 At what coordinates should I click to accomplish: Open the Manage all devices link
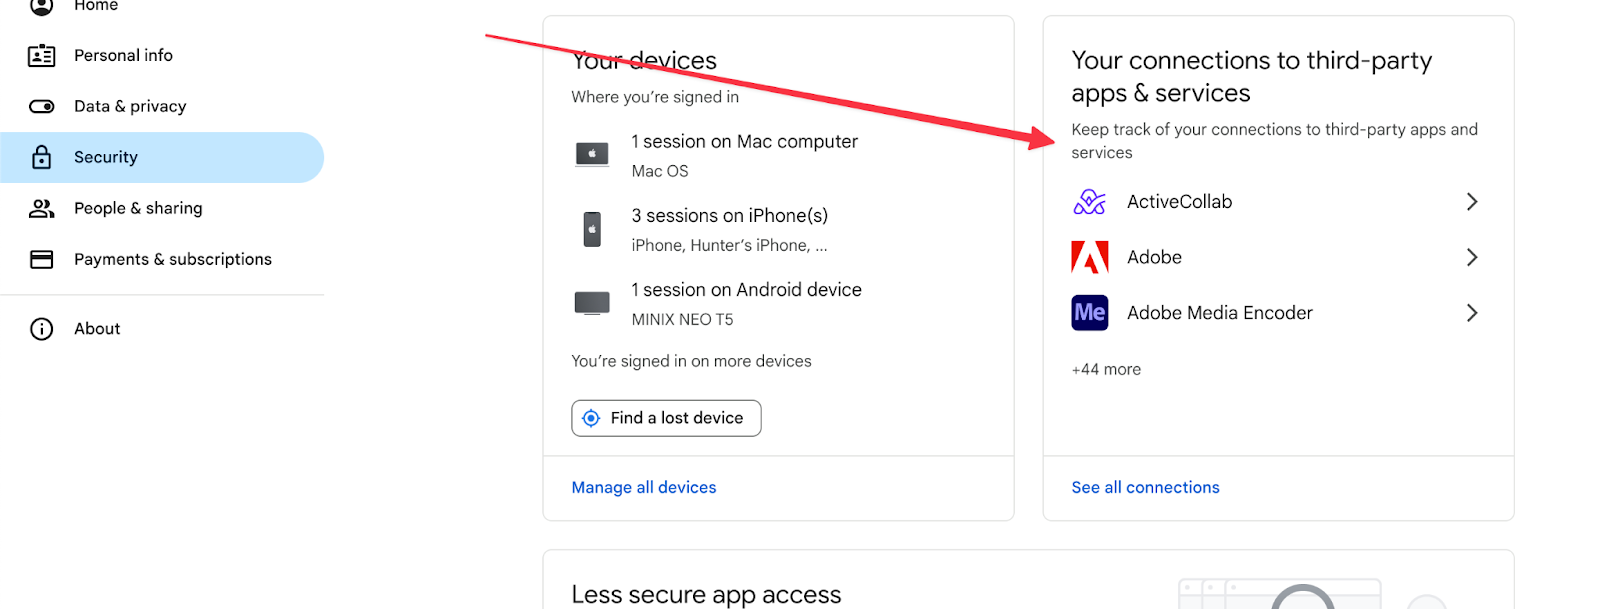pyautogui.click(x=643, y=488)
